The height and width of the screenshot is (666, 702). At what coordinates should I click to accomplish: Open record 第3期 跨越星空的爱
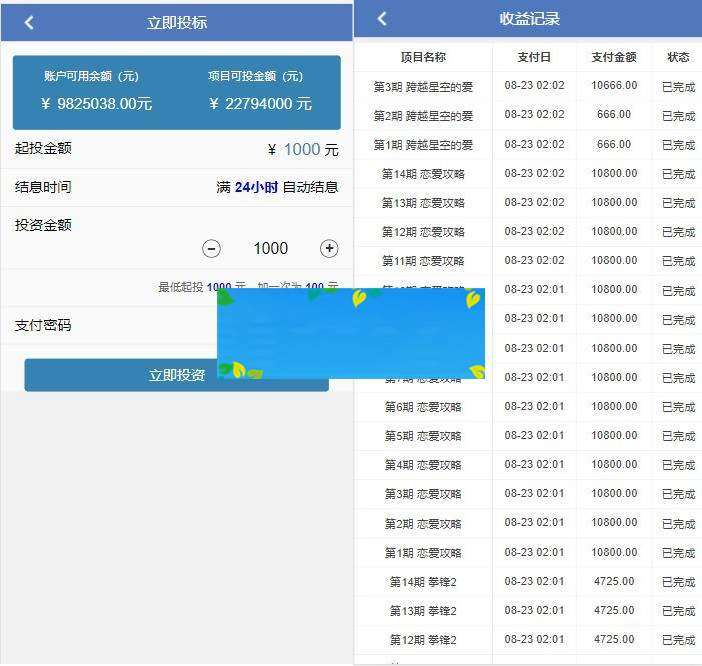pyautogui.click(x=423, y=87)
